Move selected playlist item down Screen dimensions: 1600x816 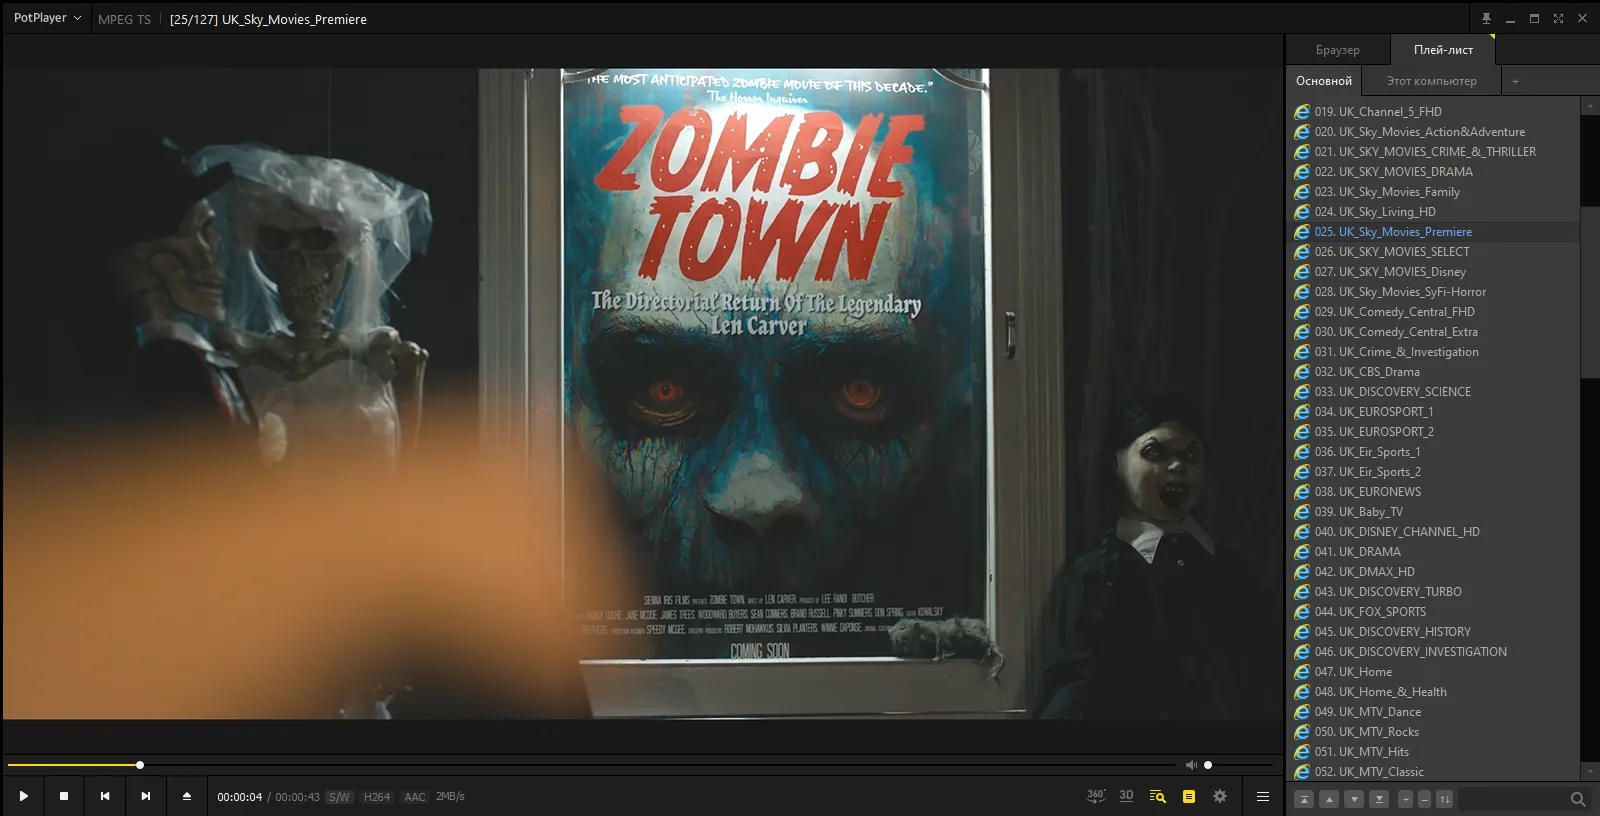(1354, 799)
